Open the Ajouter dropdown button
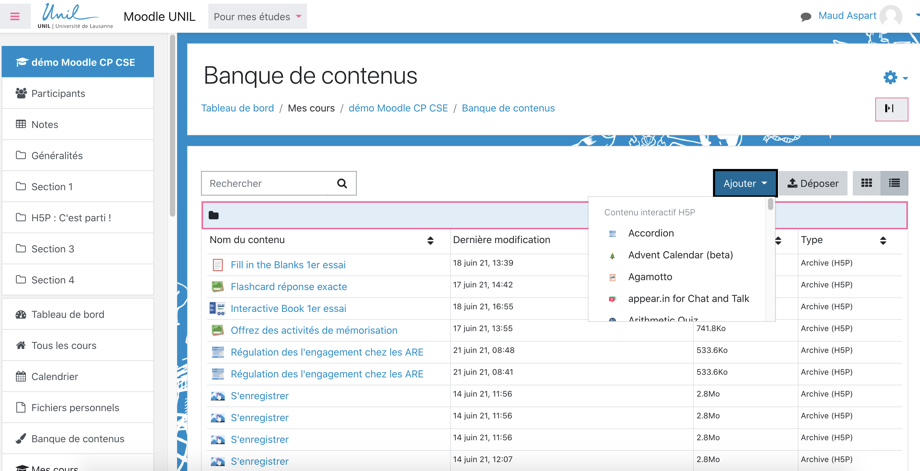Screen dimensions: 920x471 click(745, 184)
